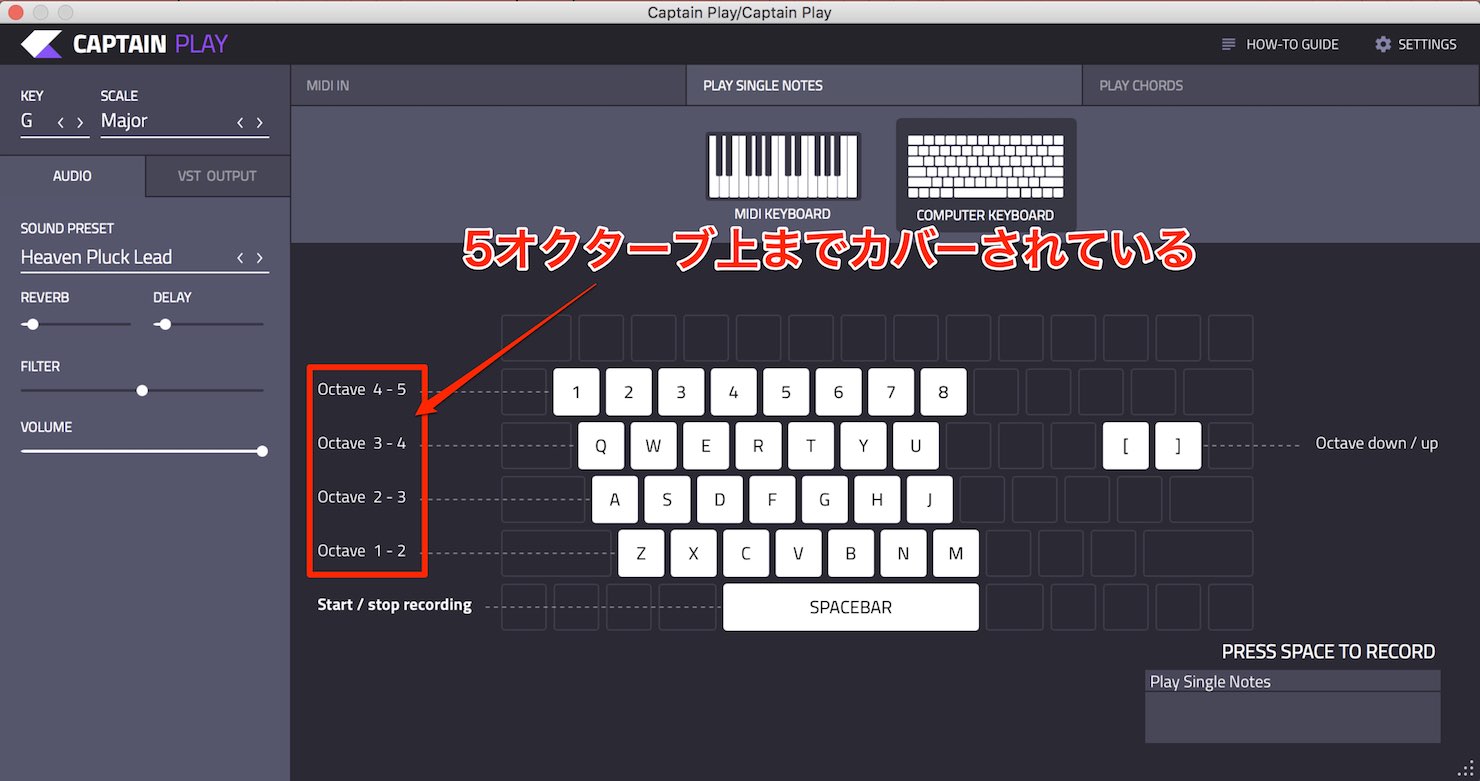Go to previous scale with left chevron
Image resolution: width=1480 pixels, height=781 pixels.
click(240, 122)
